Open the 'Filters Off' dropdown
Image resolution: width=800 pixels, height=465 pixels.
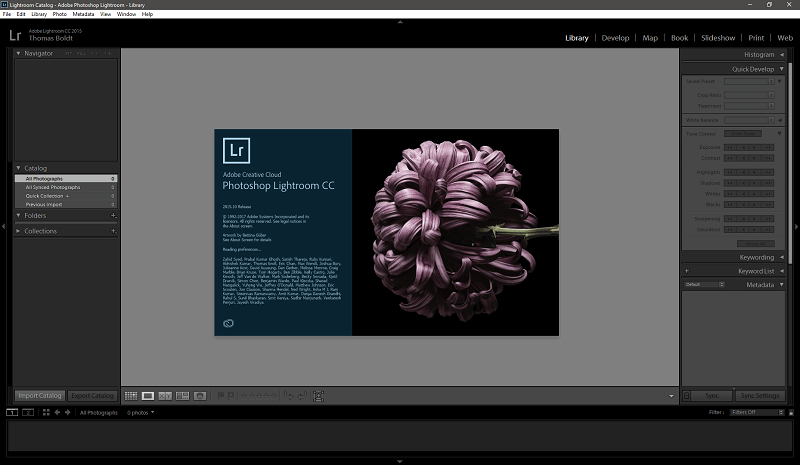pyautogui.click(x=757, y=412)
